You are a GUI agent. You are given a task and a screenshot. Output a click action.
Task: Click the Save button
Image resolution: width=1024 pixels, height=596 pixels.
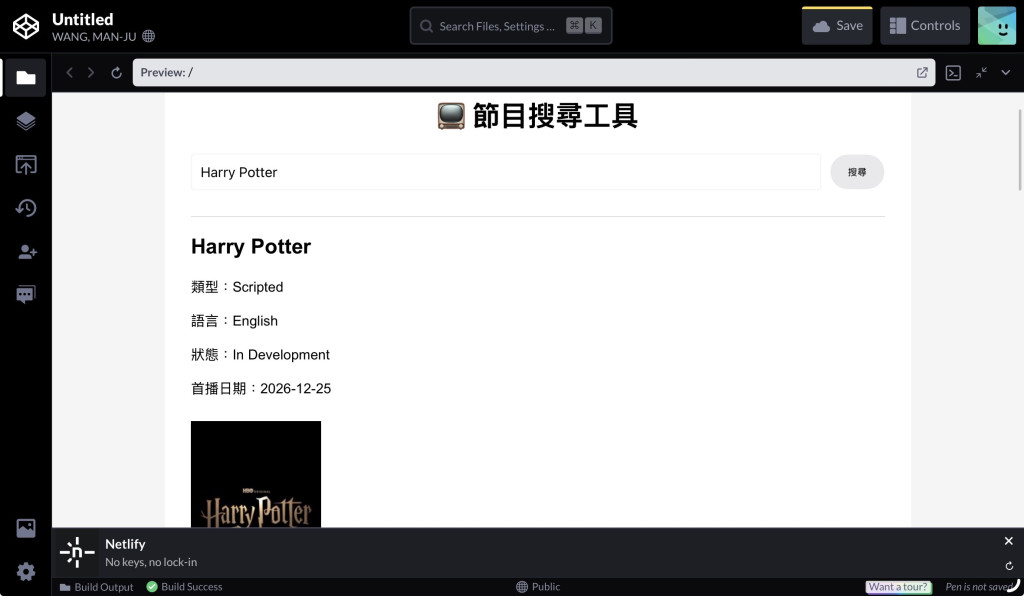(x=837, y=26)
